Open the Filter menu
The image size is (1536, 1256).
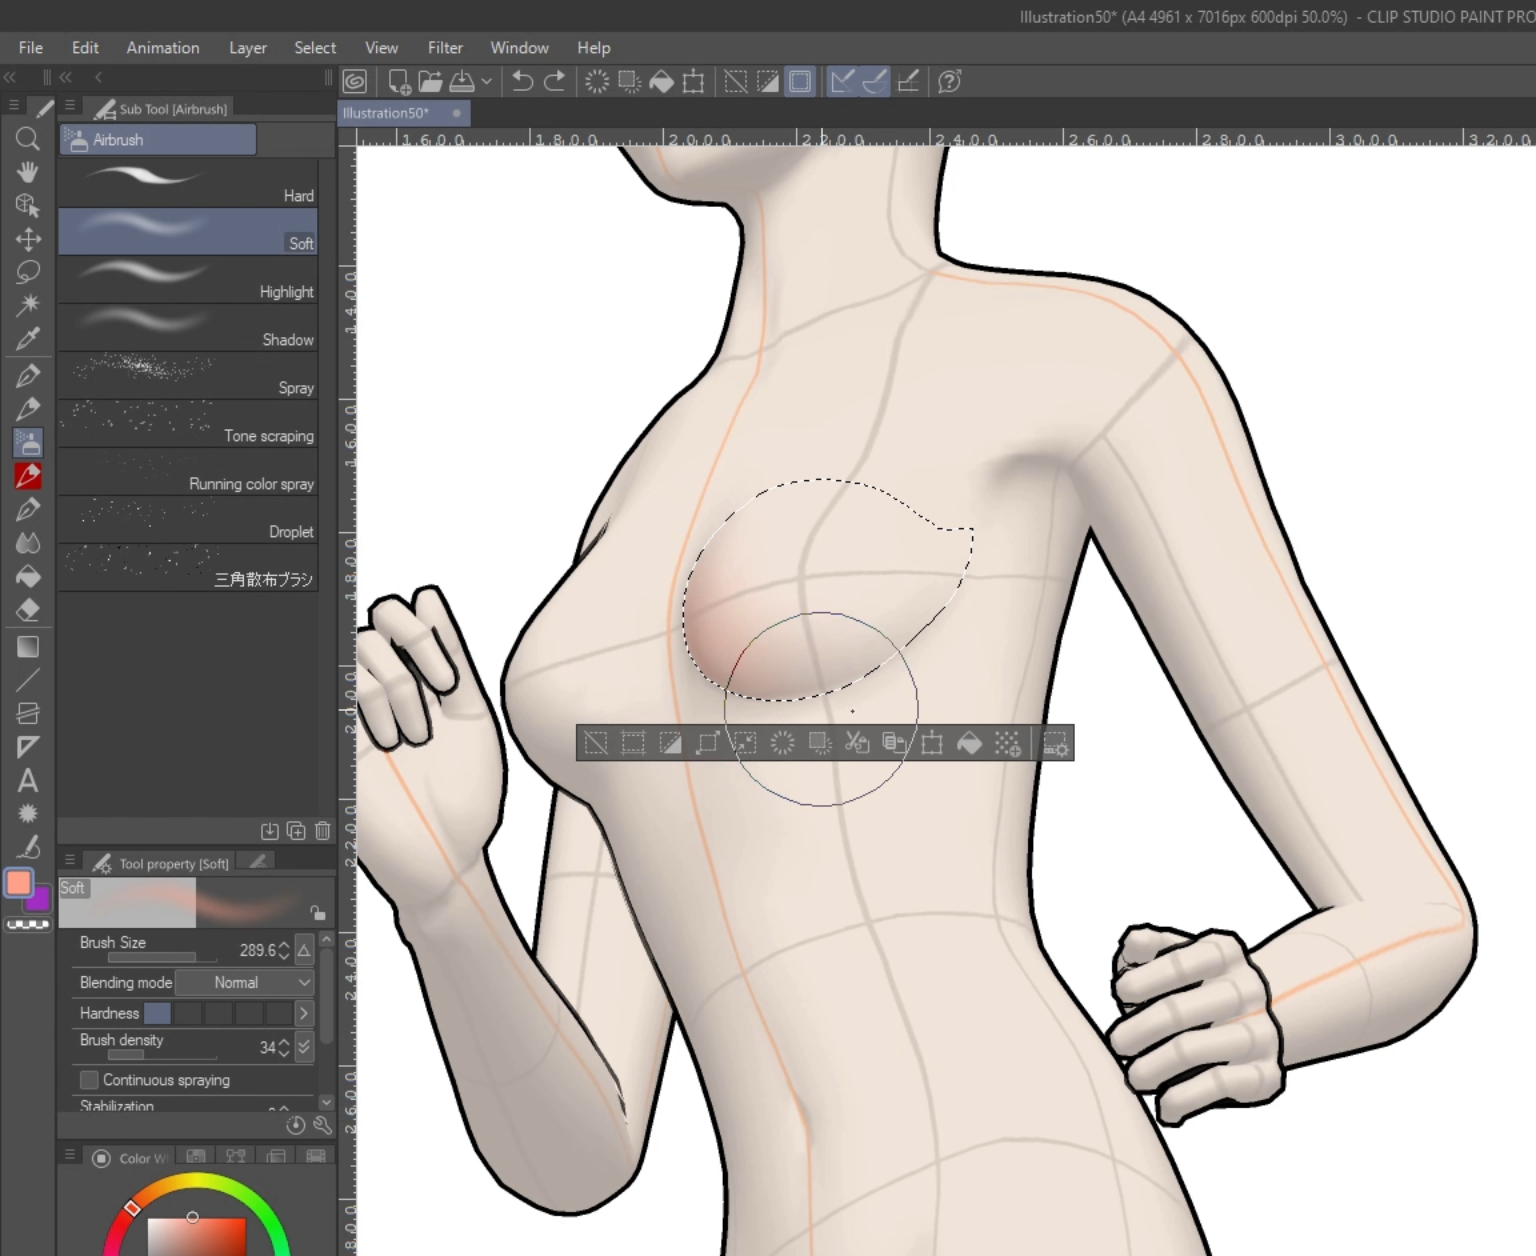point(445,48)
